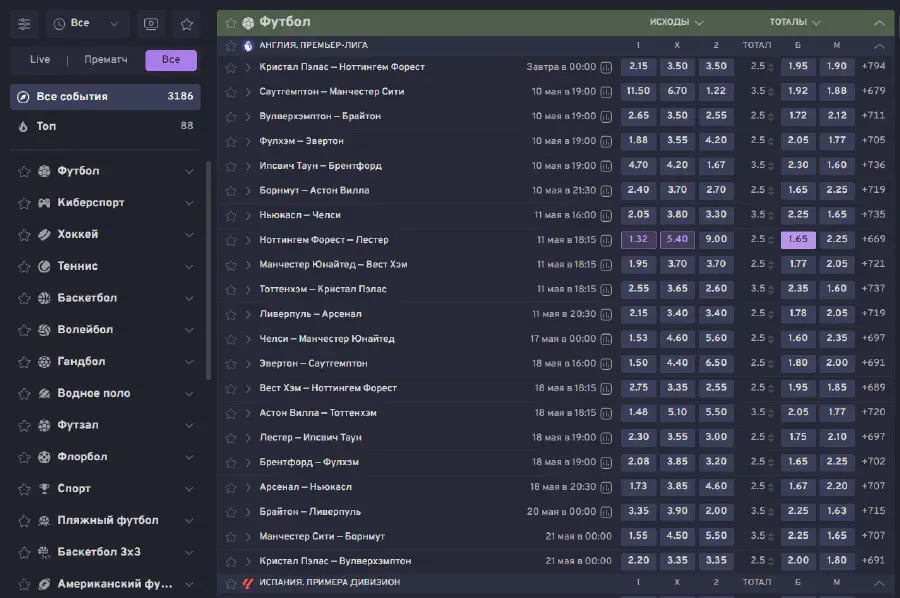Open statistics icon for Ливерпуль – Арсенал
The image size is (900, 598).
tap(606, 314)
